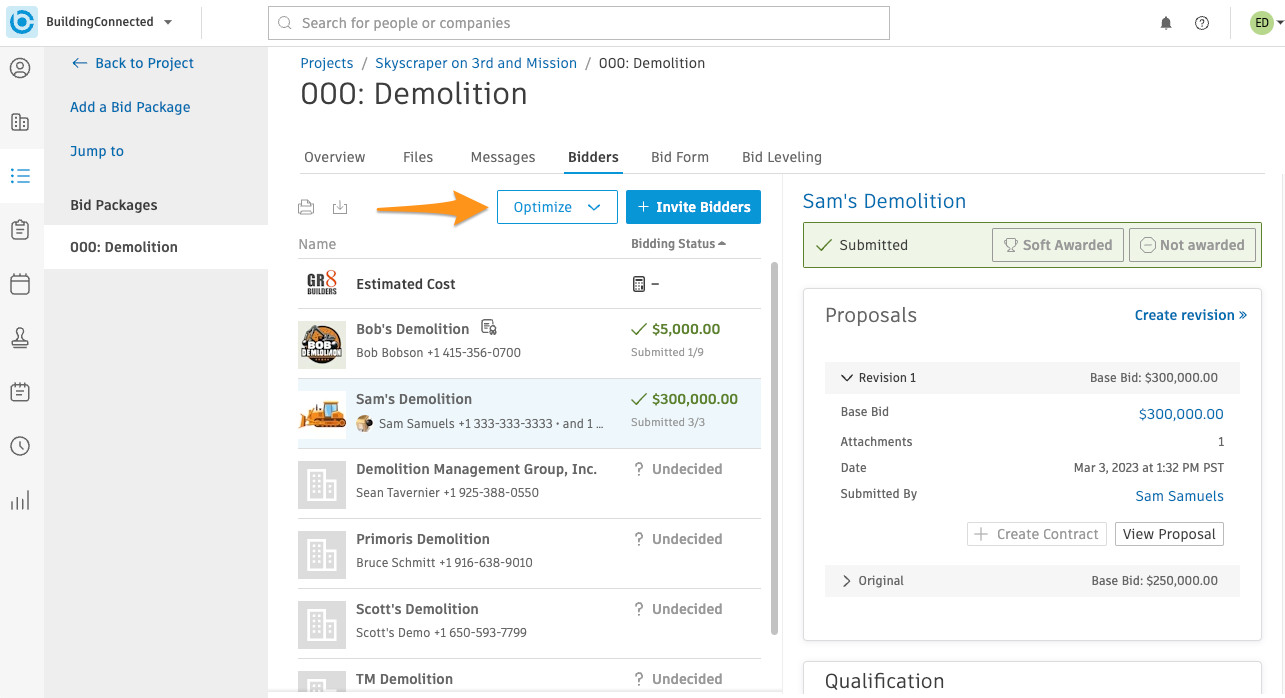Open the BuildingConnected account dropdown
1285x698 pixels.
click(x=109, y=22)
